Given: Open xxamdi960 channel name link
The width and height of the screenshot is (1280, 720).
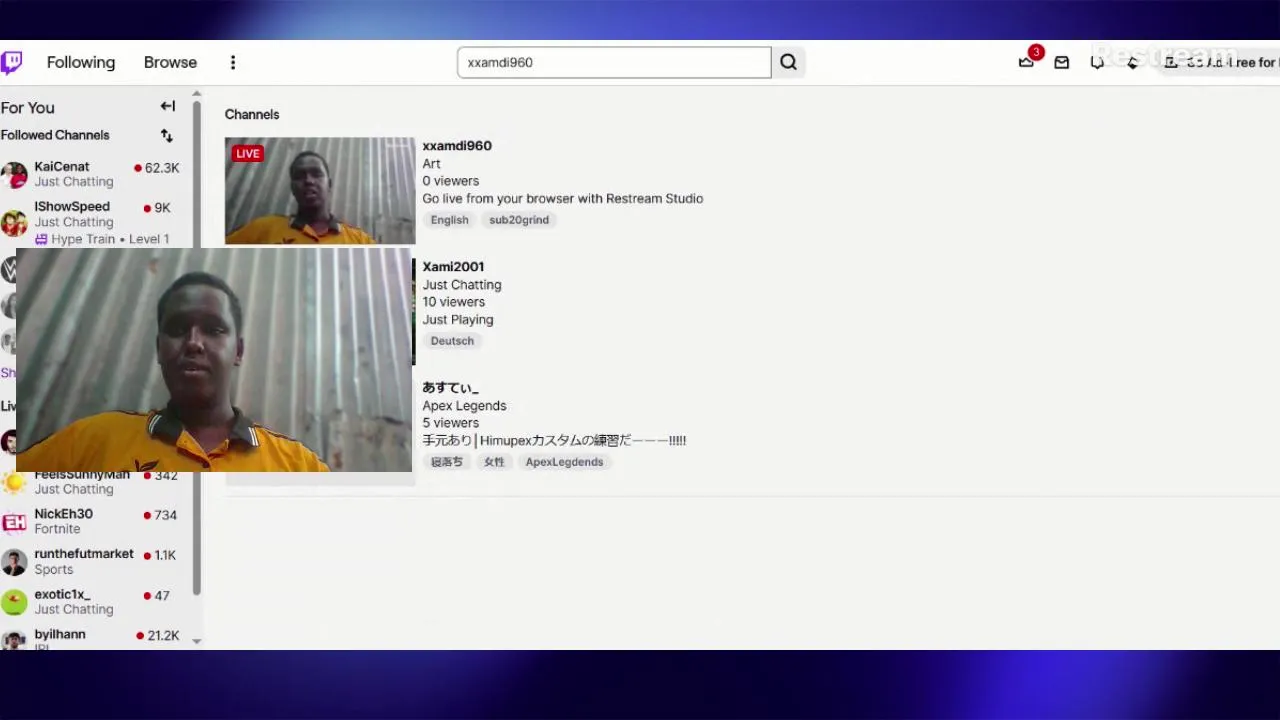Looking at the screenshot, I should (457, 146).
